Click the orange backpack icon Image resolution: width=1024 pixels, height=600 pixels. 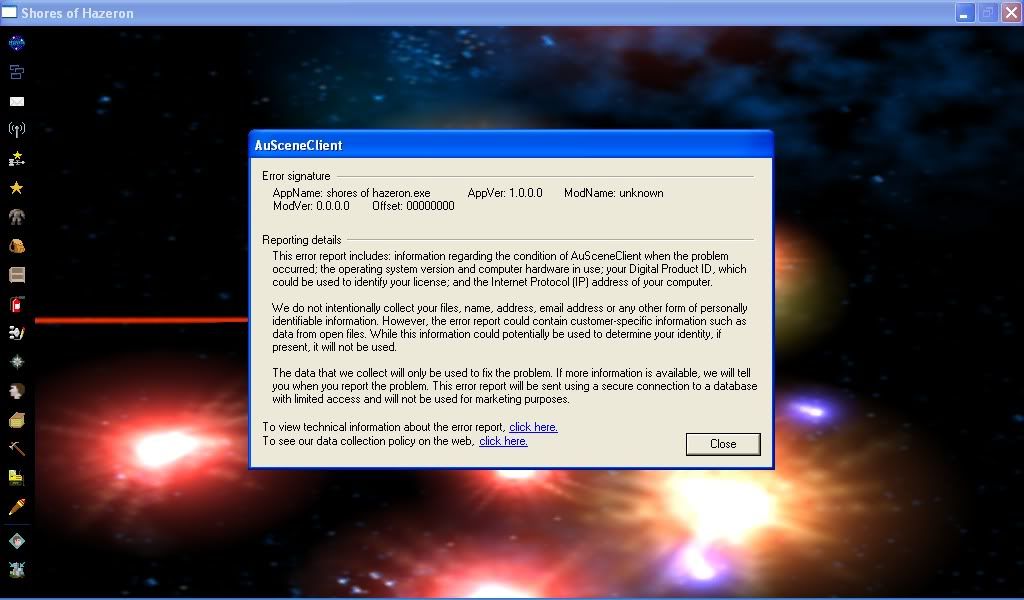click(16, 246)
